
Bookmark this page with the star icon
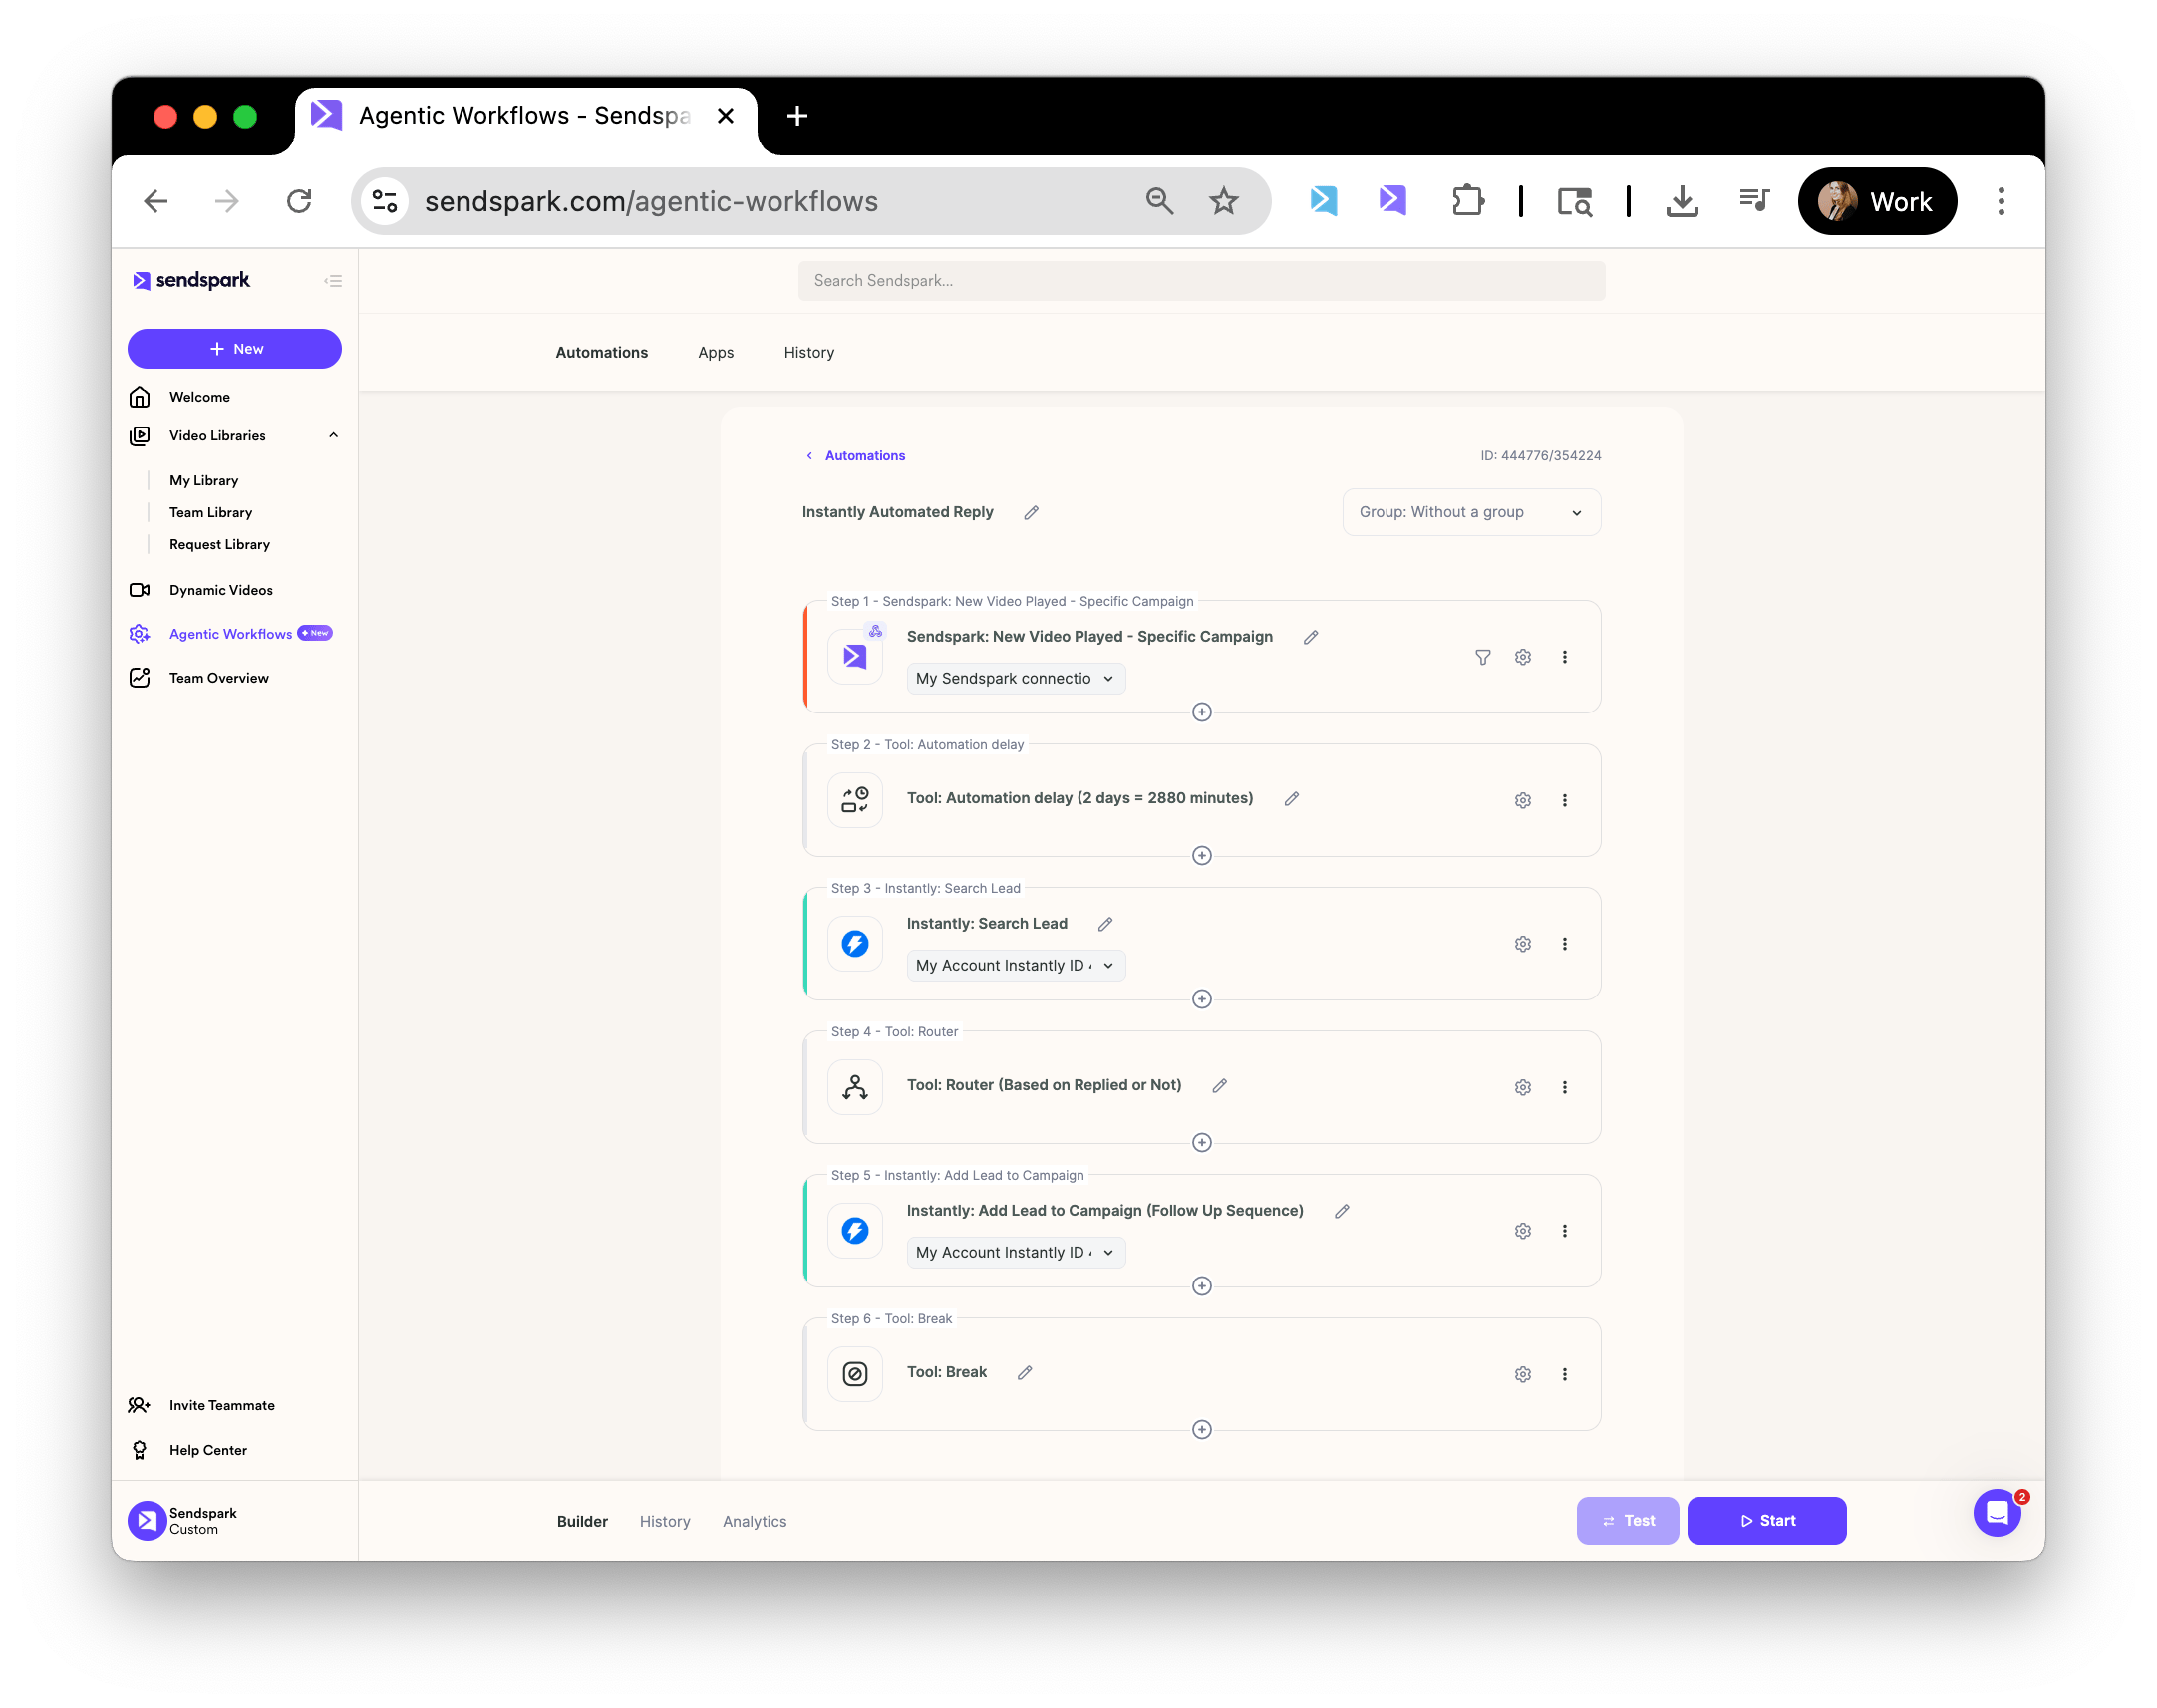pos(1223,202)
